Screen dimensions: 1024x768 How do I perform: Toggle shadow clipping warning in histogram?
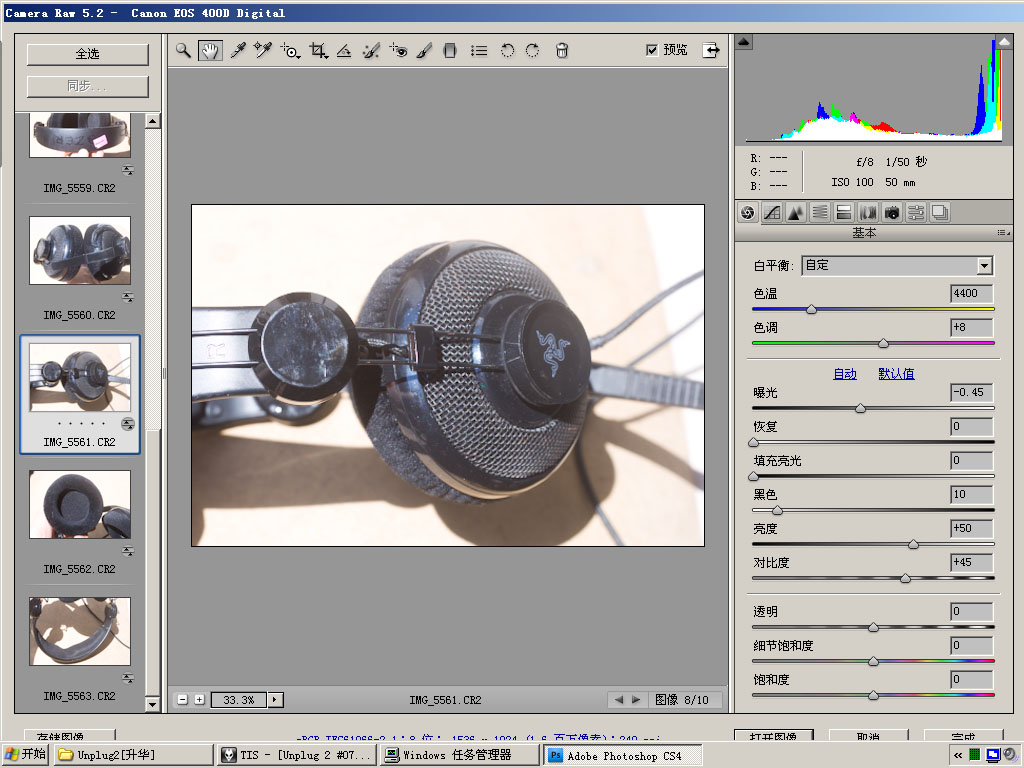[x=744, y=42]
